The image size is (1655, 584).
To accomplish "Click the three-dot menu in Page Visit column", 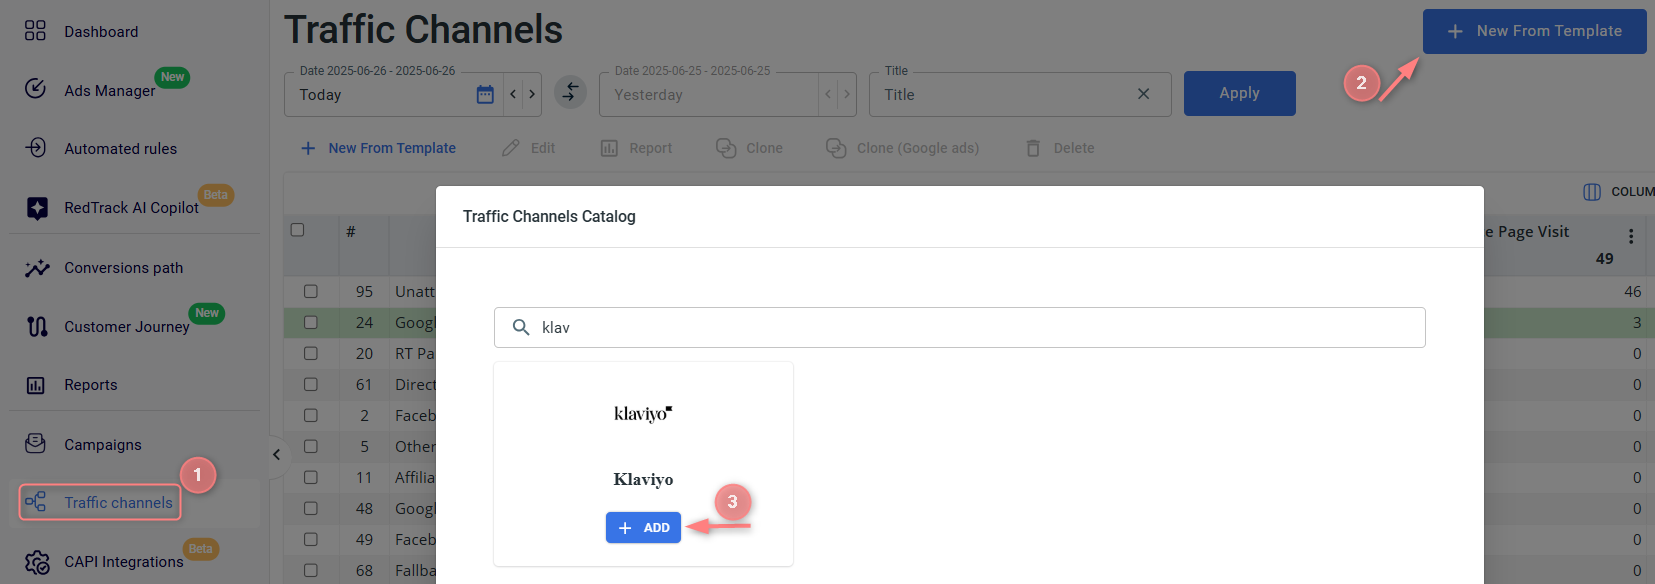I will pos(1630,236).
